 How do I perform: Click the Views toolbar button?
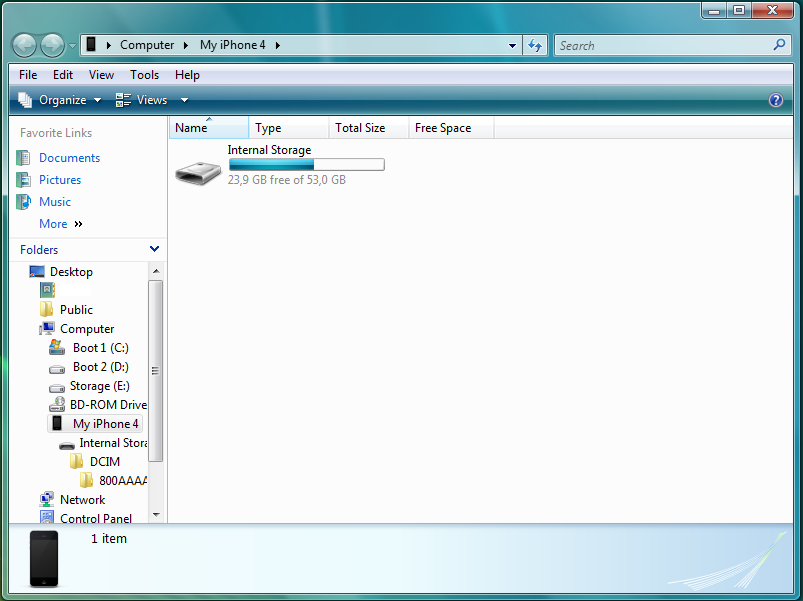[x=142, y=100]
